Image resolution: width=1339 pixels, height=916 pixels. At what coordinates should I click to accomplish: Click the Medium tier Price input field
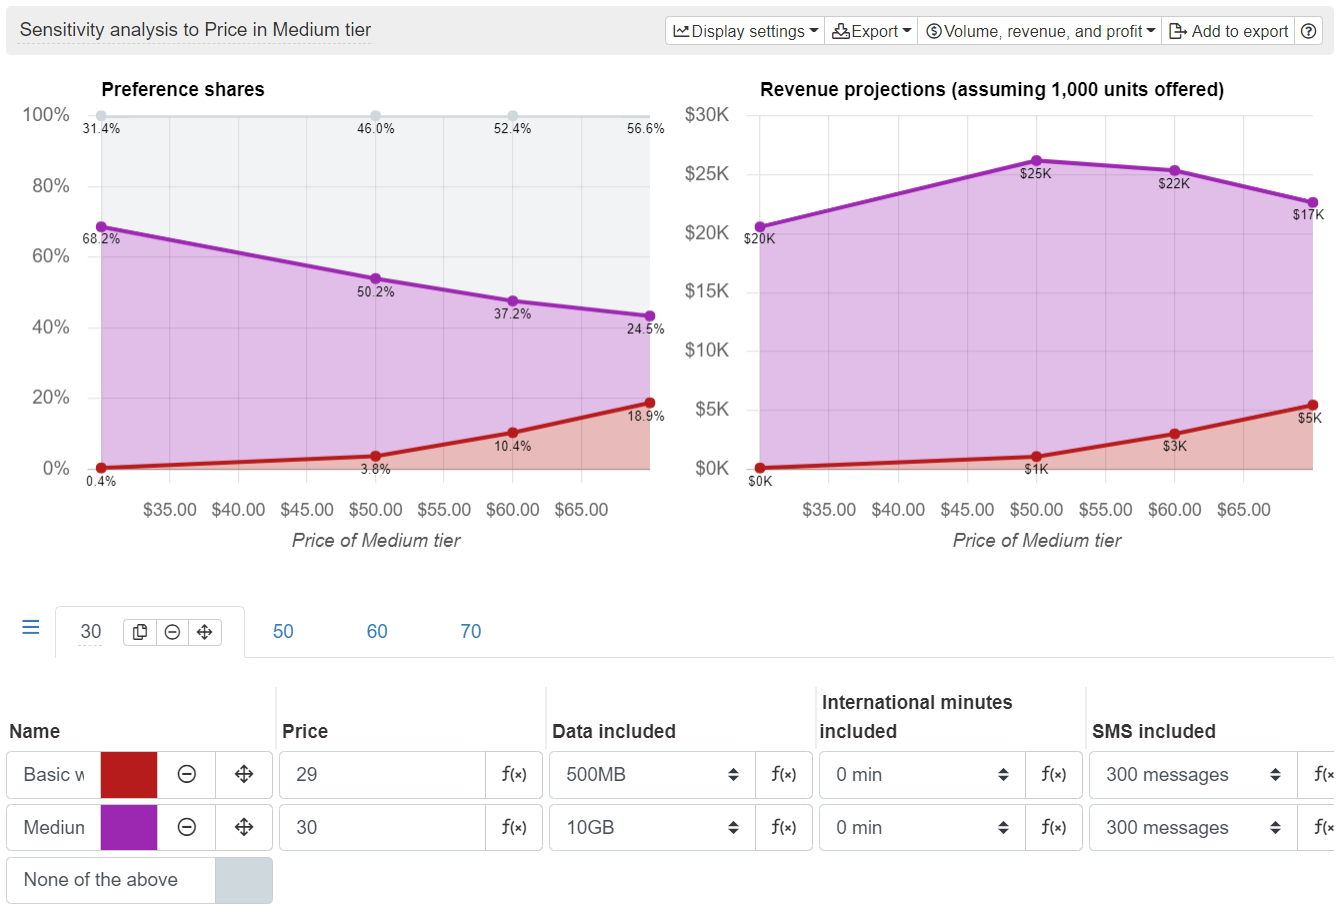382,828
